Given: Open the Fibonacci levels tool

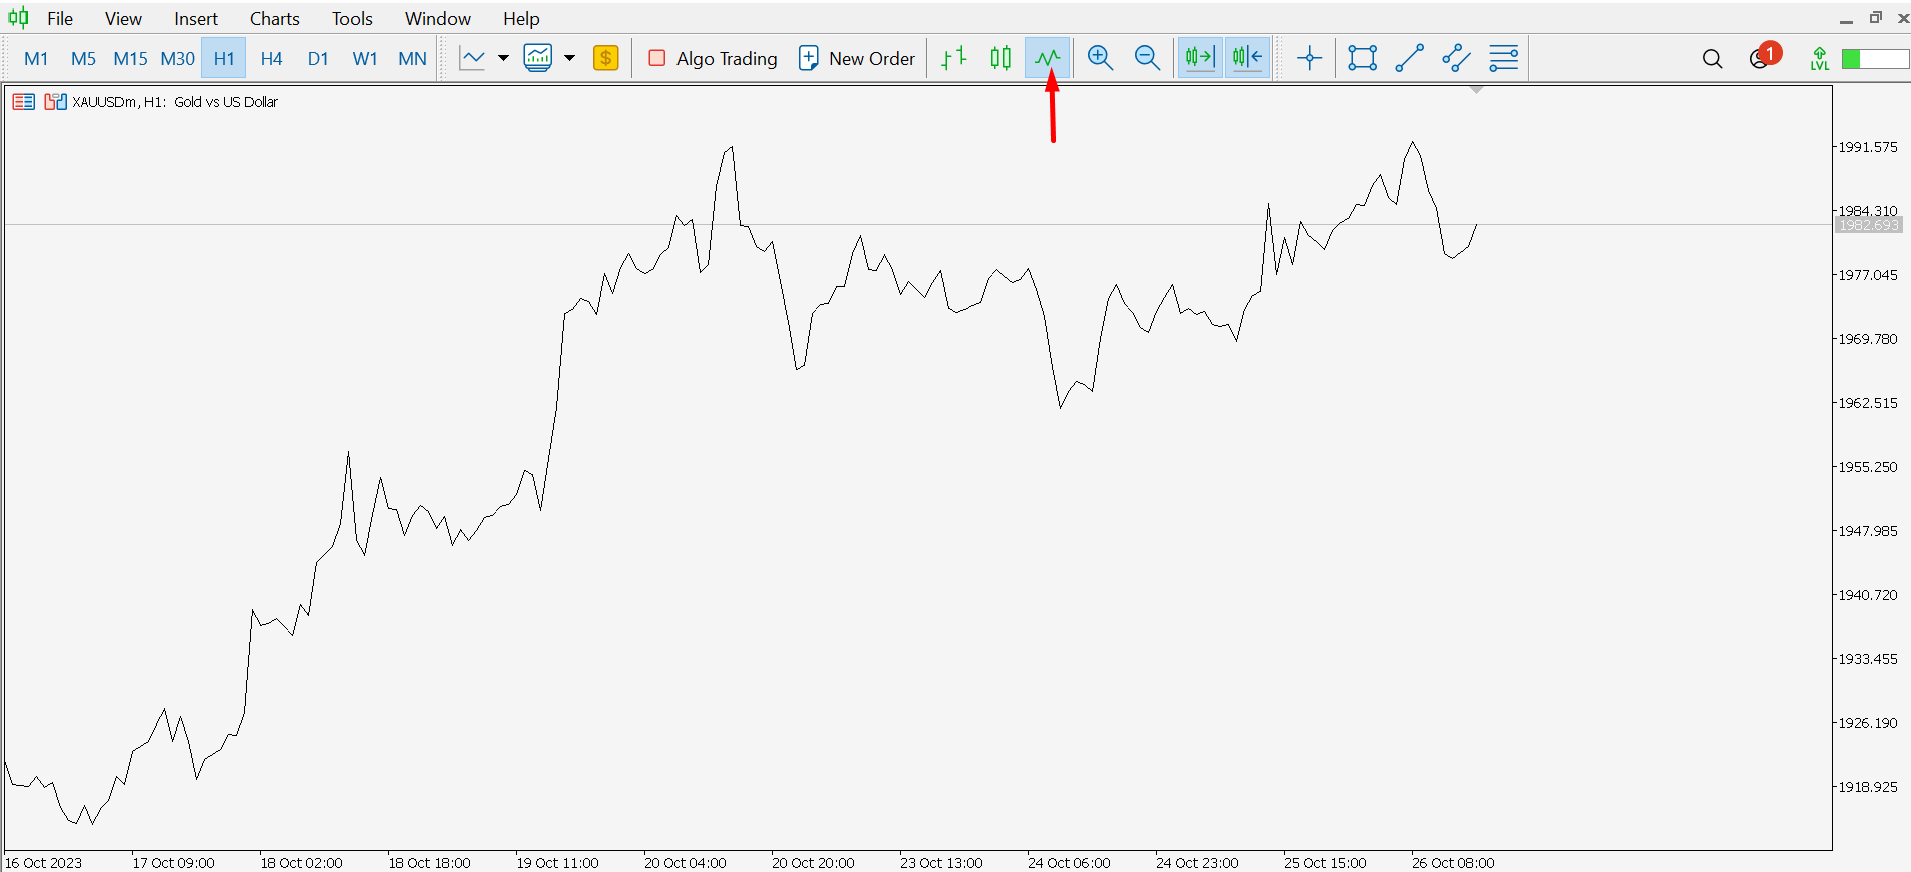Looking at the screenshot, I should [x=1503, y=58].
